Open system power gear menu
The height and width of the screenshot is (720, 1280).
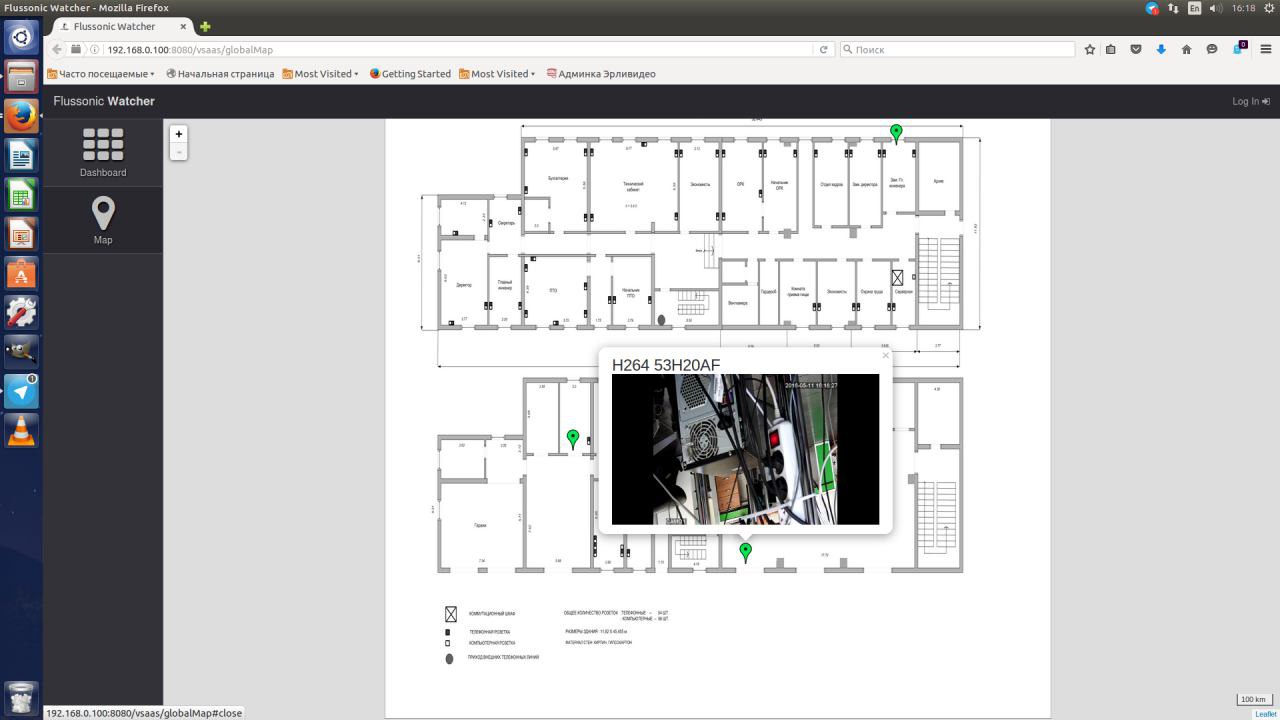[x=1270, y=8]
